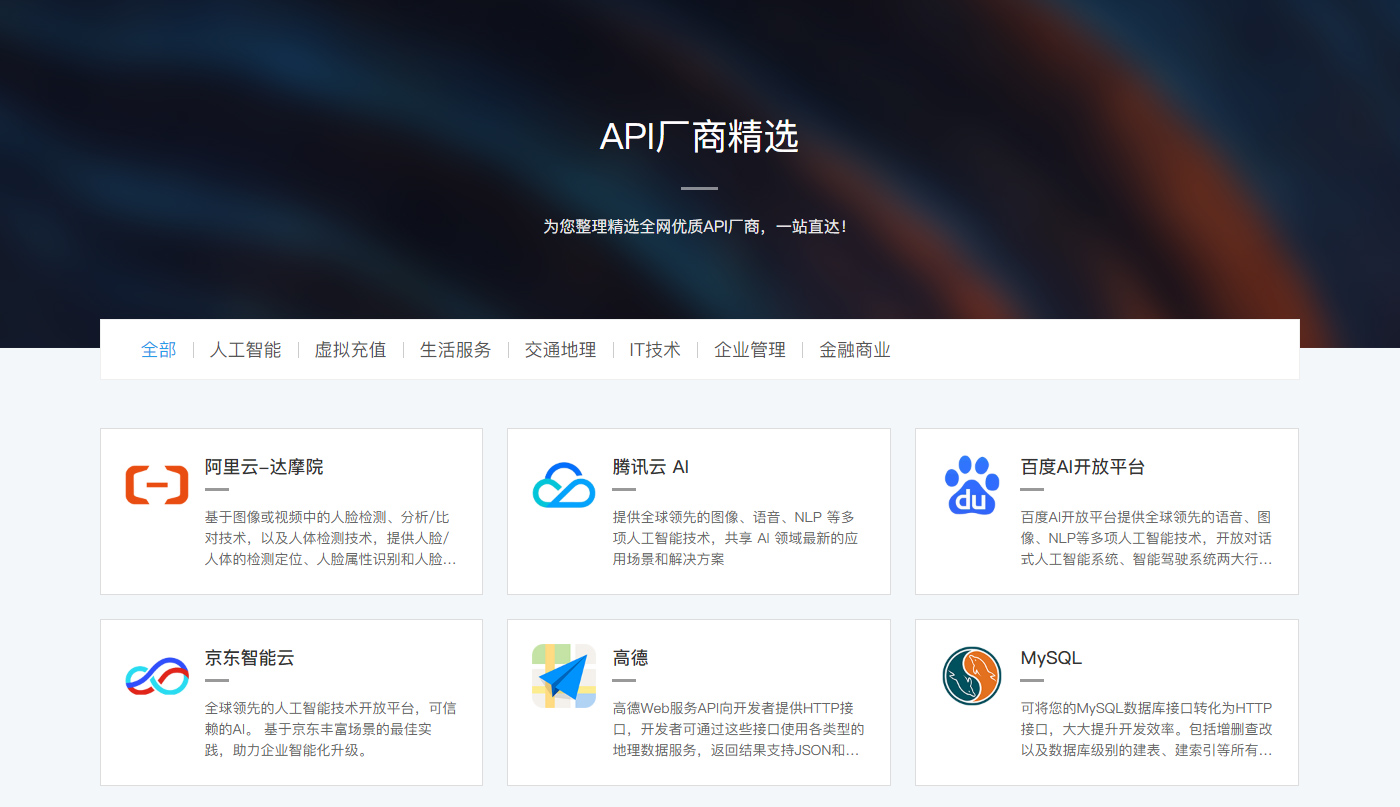Click the Alibaba Cloud orange bracket logo
The width and height of the screenshot is (1400, 807).
pyautogui.click(x=157, y=485)
